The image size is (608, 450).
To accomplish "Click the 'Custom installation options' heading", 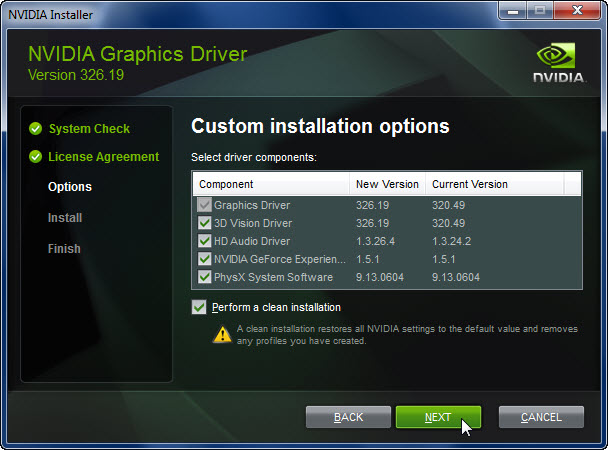I will pyautogui.click(x=320, y=126).
